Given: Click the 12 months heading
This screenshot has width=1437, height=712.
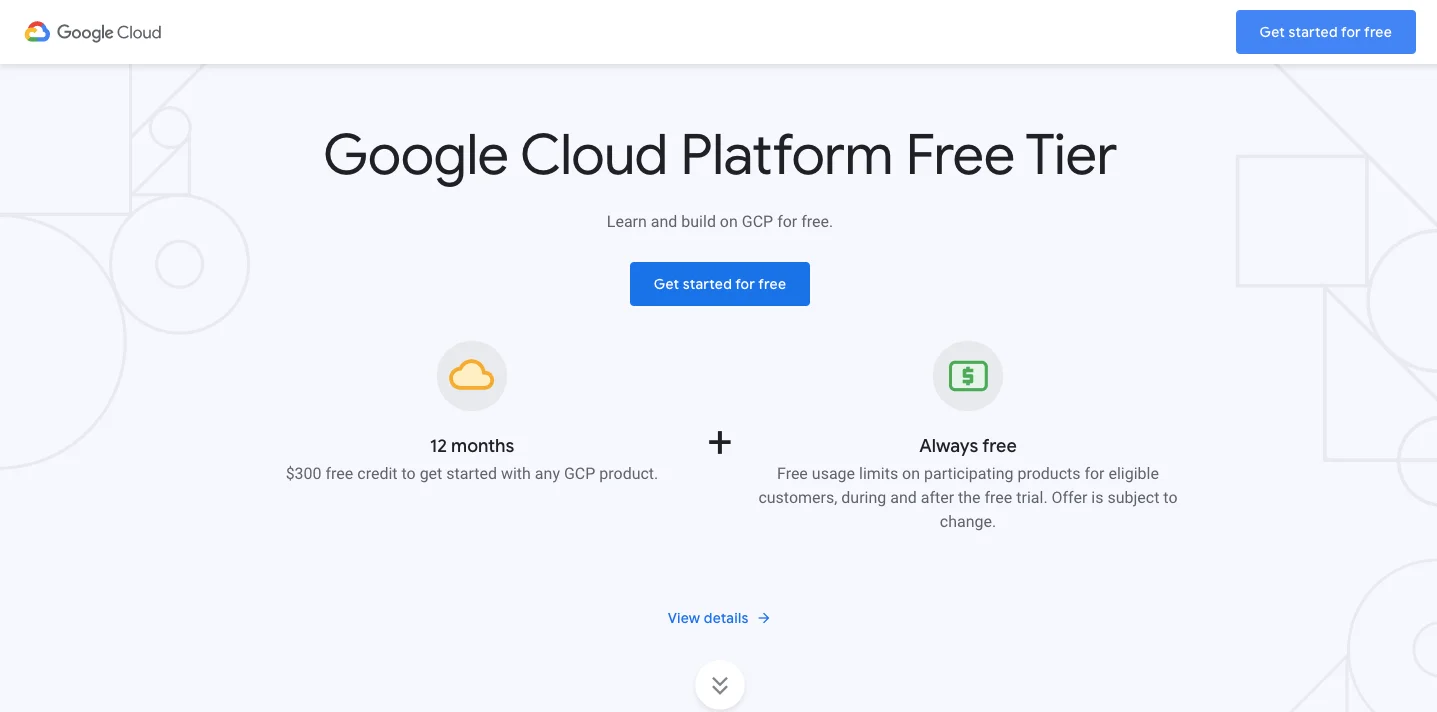Looking at the screenshot, I should (x=472, y=446).
